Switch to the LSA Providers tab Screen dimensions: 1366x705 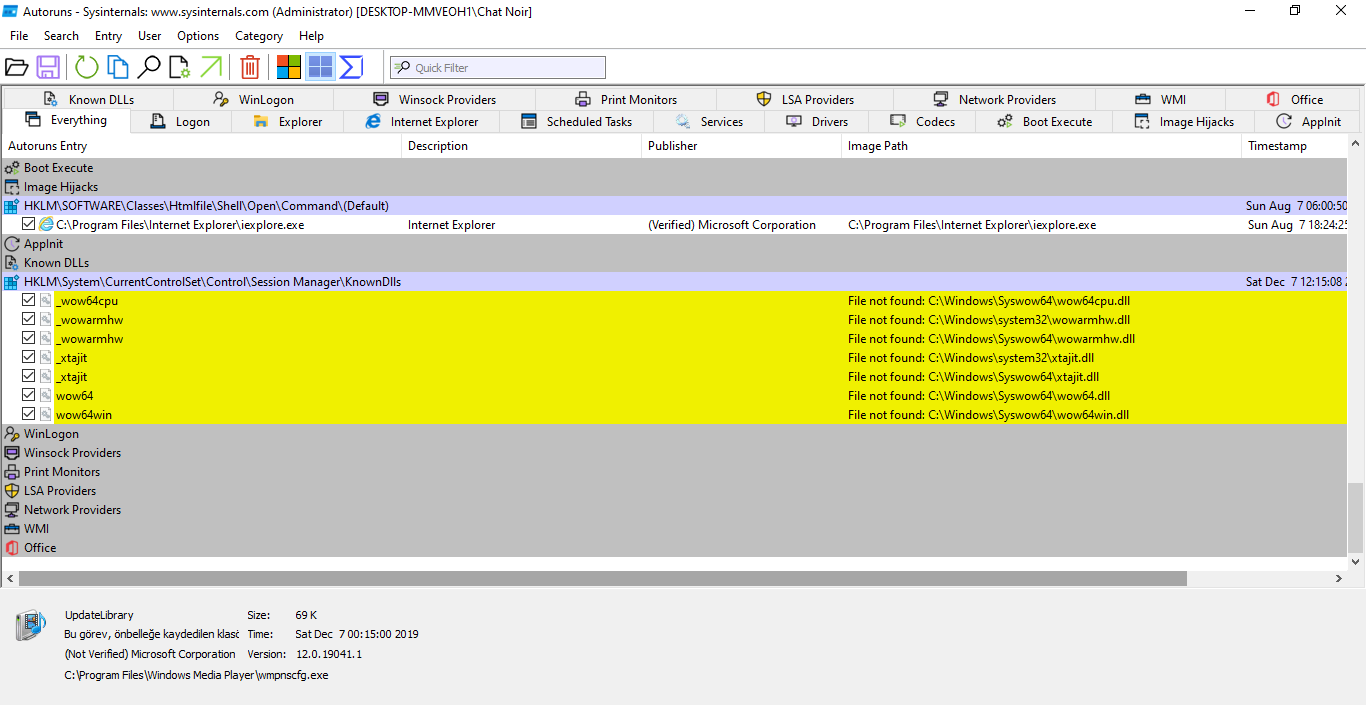(x=805, y=99)
